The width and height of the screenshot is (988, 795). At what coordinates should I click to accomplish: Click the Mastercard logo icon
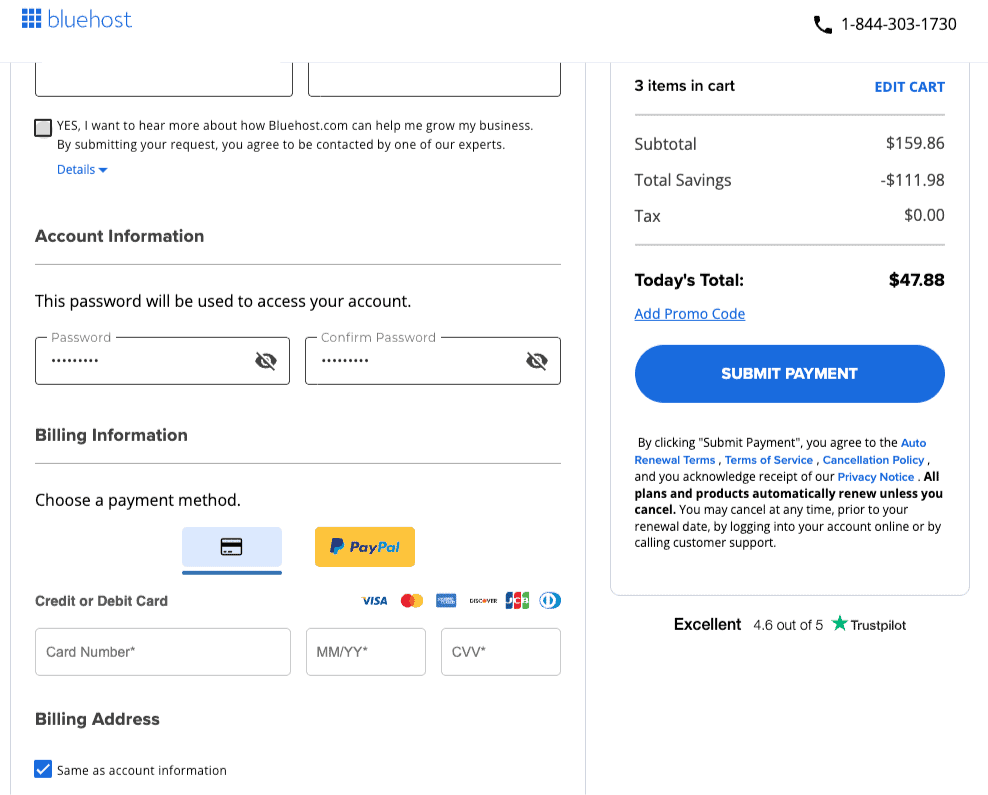pyautogui.click(x=411, y=601)
